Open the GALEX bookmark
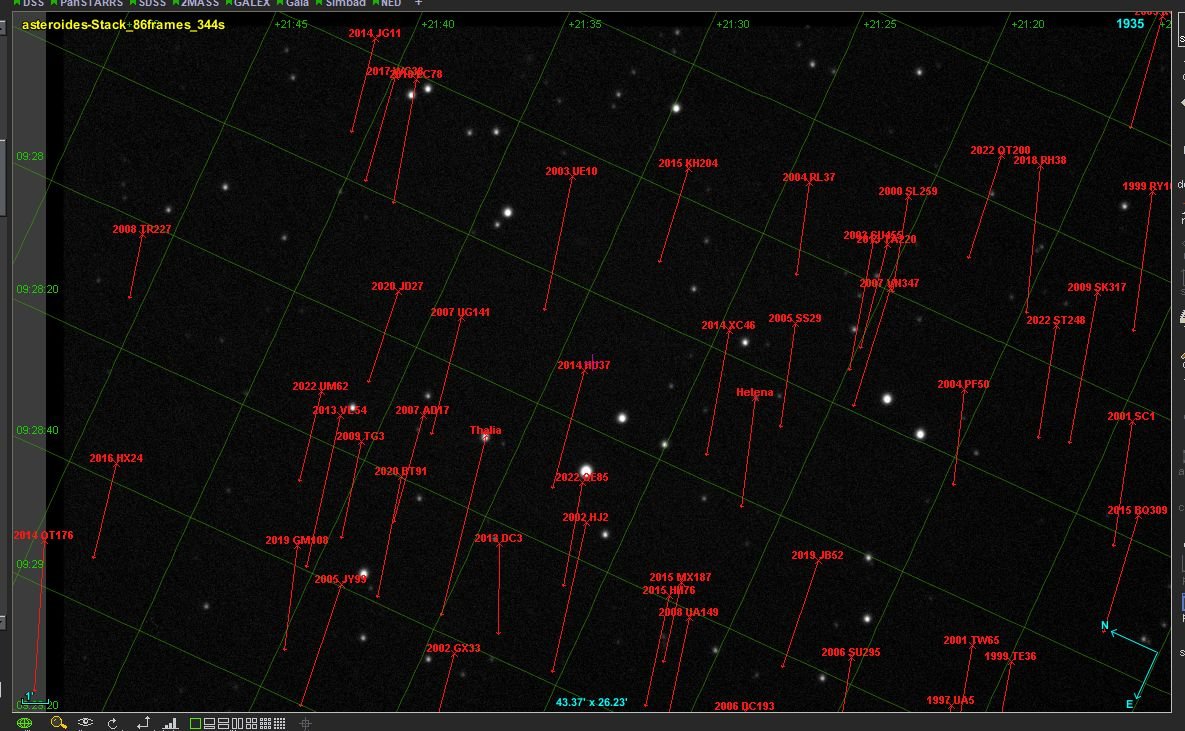This screenshot has width=1185, height=731. pyautogui.click(x=247, y=3)
